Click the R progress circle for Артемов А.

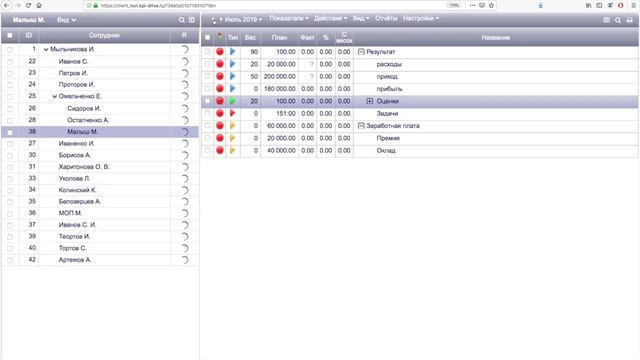[184, 260]
